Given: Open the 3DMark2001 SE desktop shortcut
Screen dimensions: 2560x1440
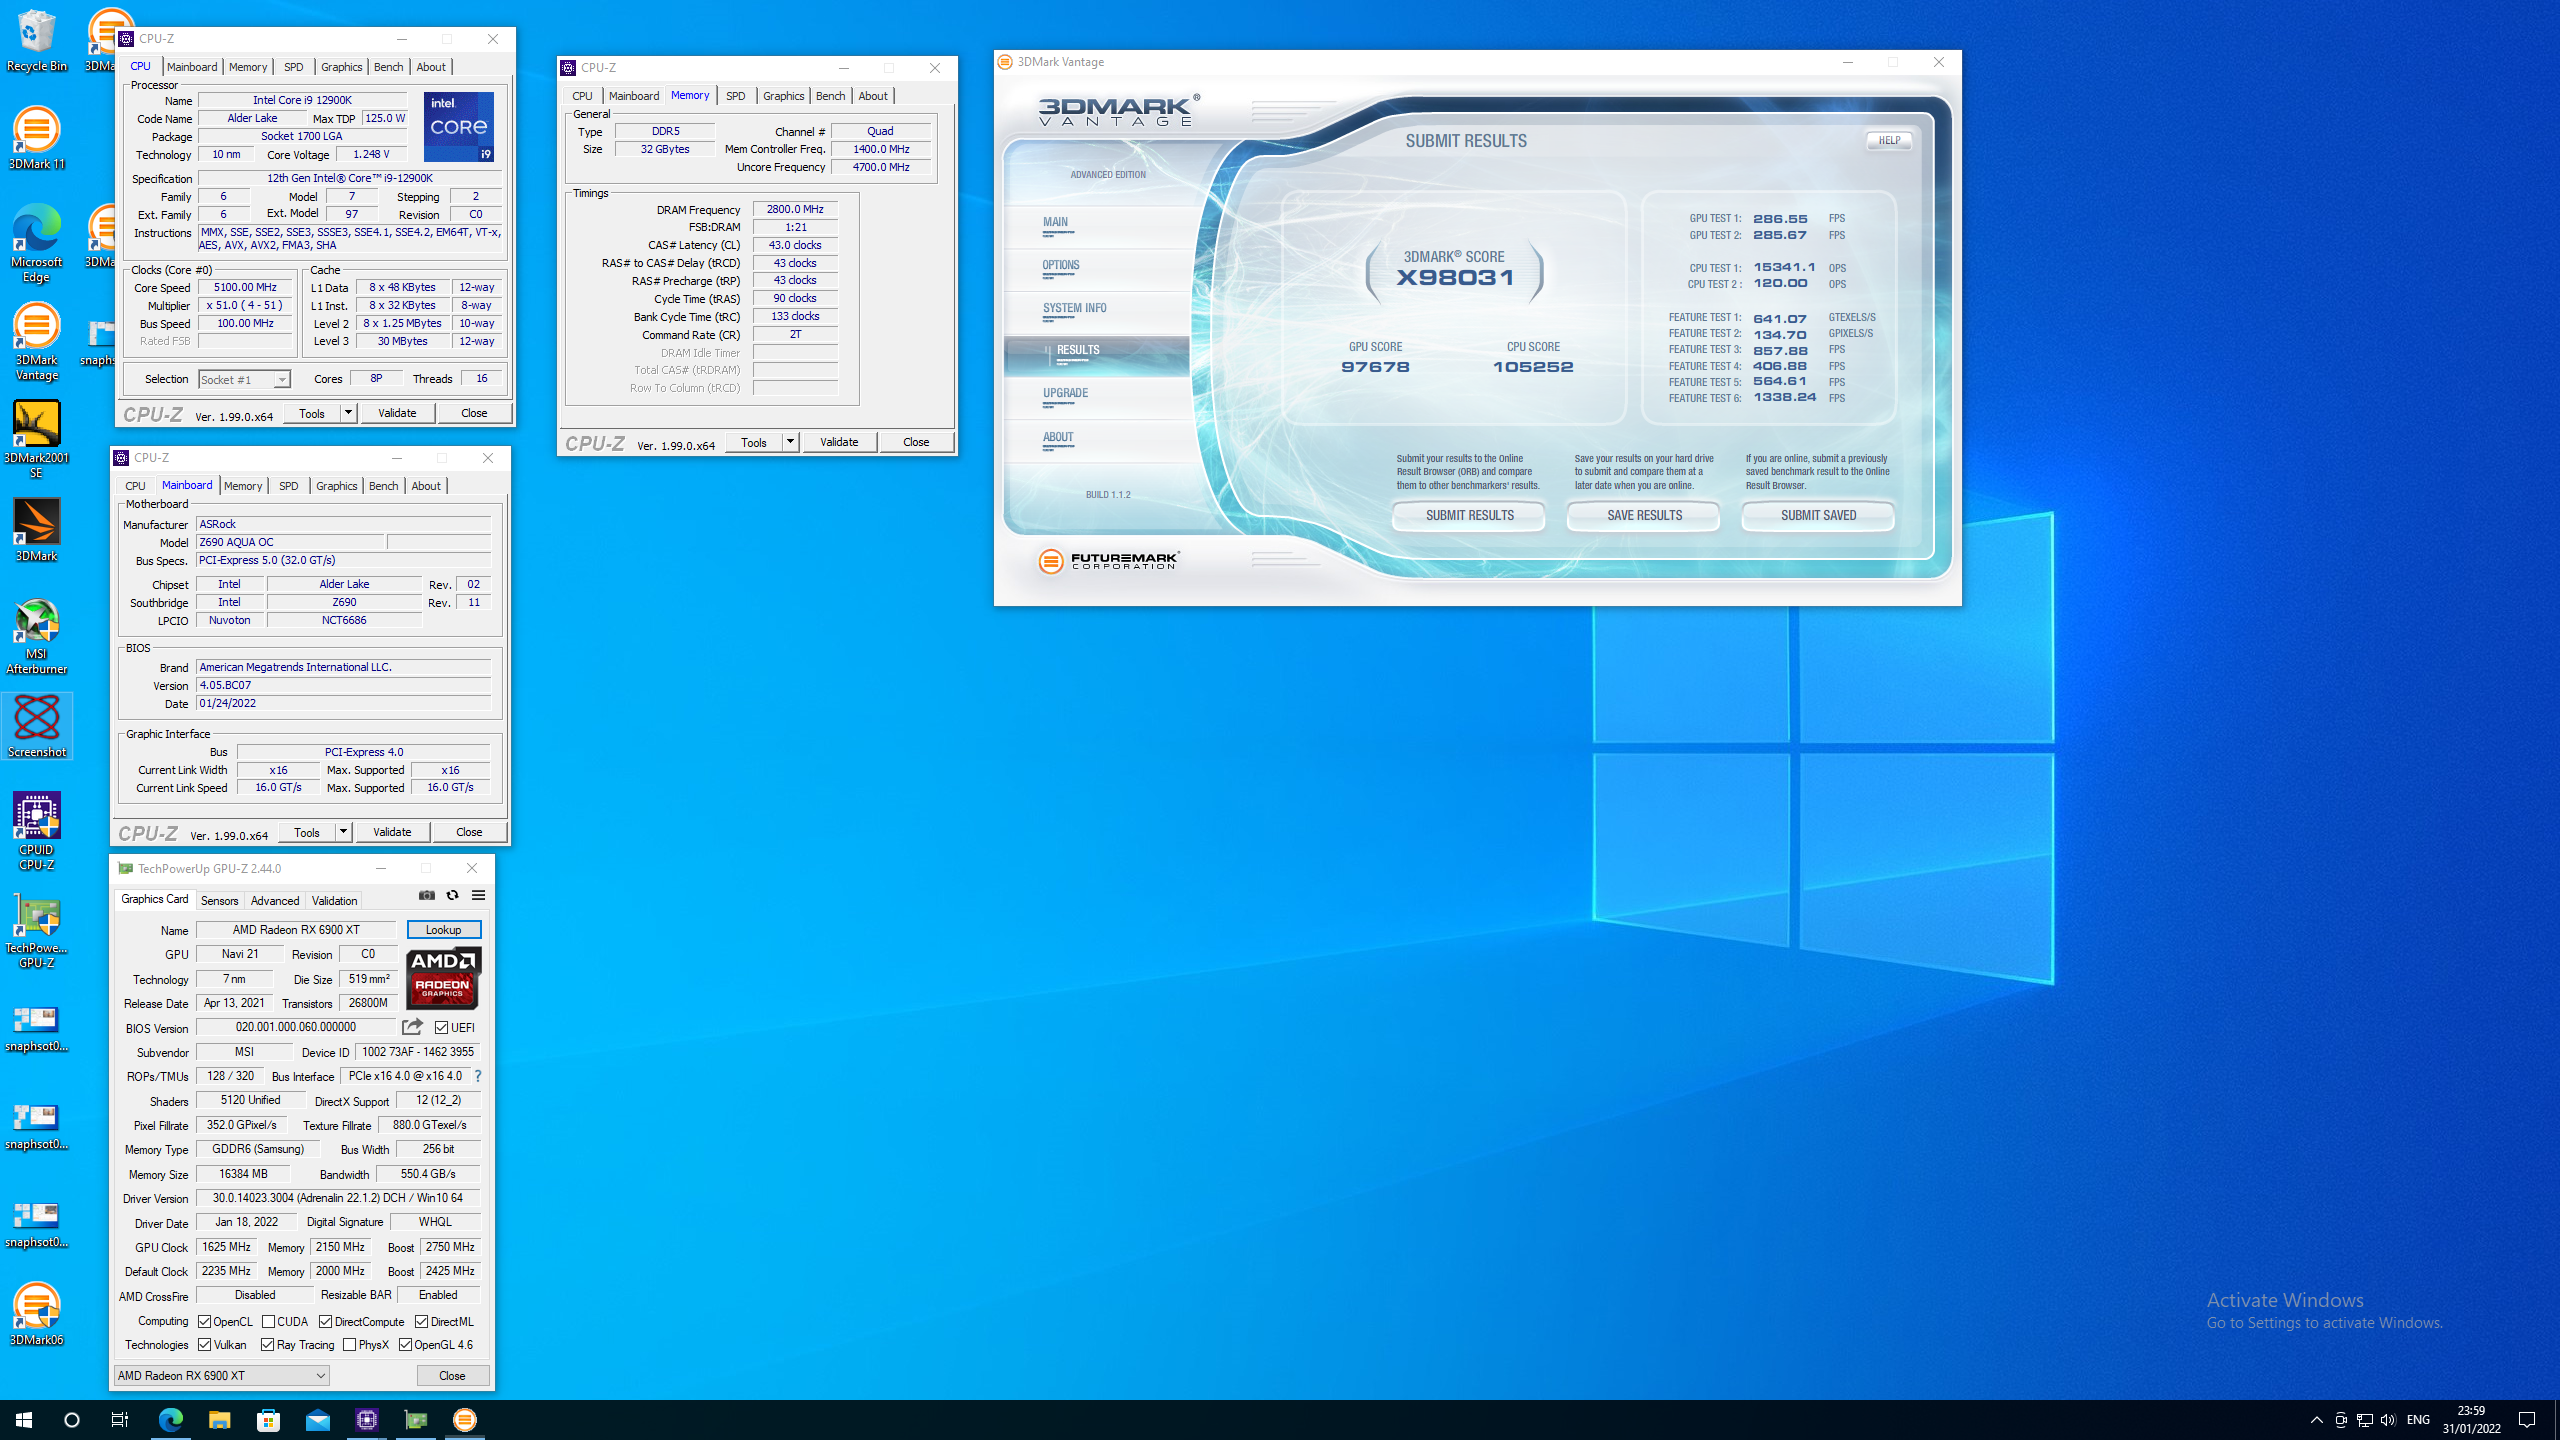Looking at the screenshot, I should click(36, 440).
